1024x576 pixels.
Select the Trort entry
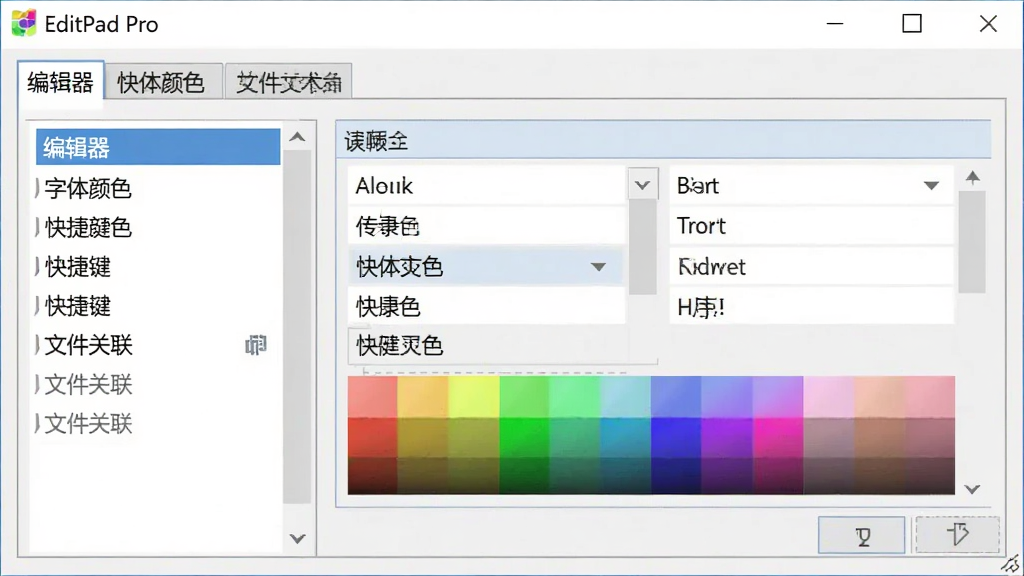click(811, 226)
